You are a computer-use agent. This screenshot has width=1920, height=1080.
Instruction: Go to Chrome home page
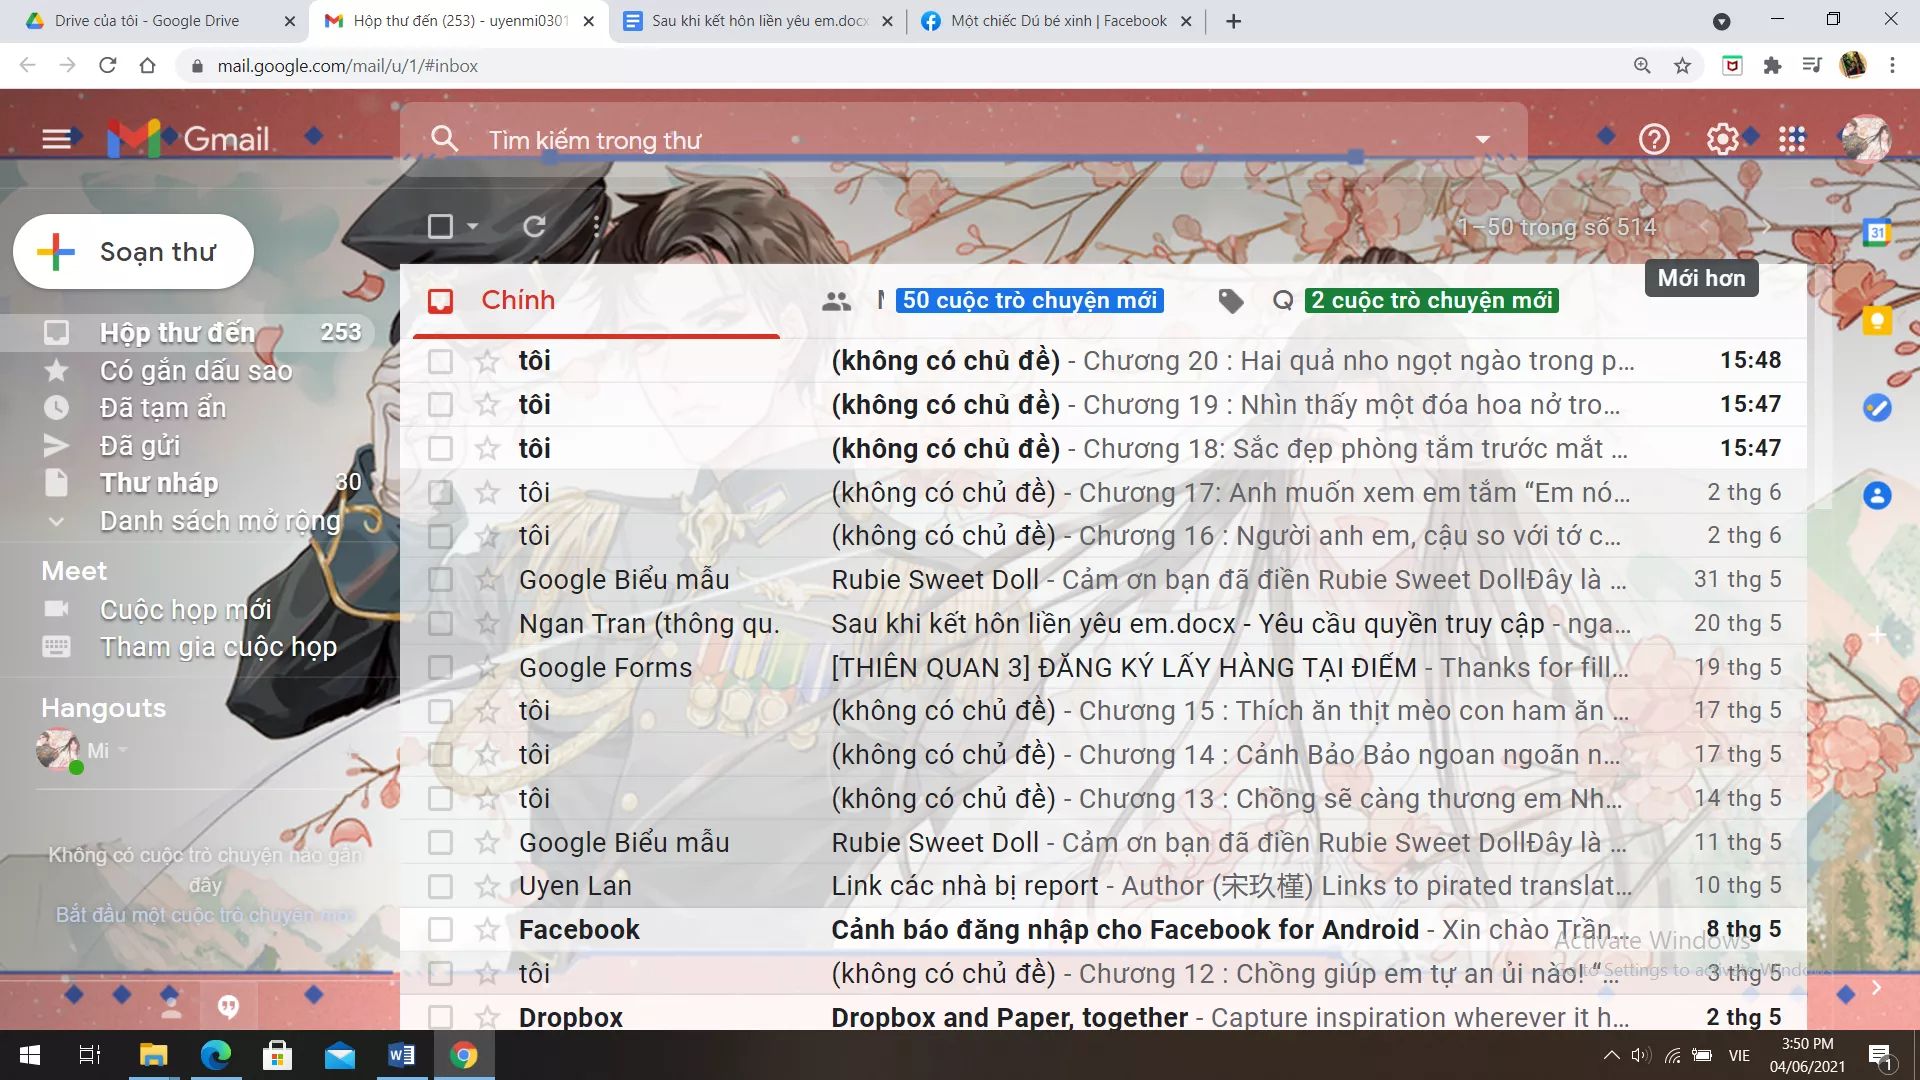147,66
